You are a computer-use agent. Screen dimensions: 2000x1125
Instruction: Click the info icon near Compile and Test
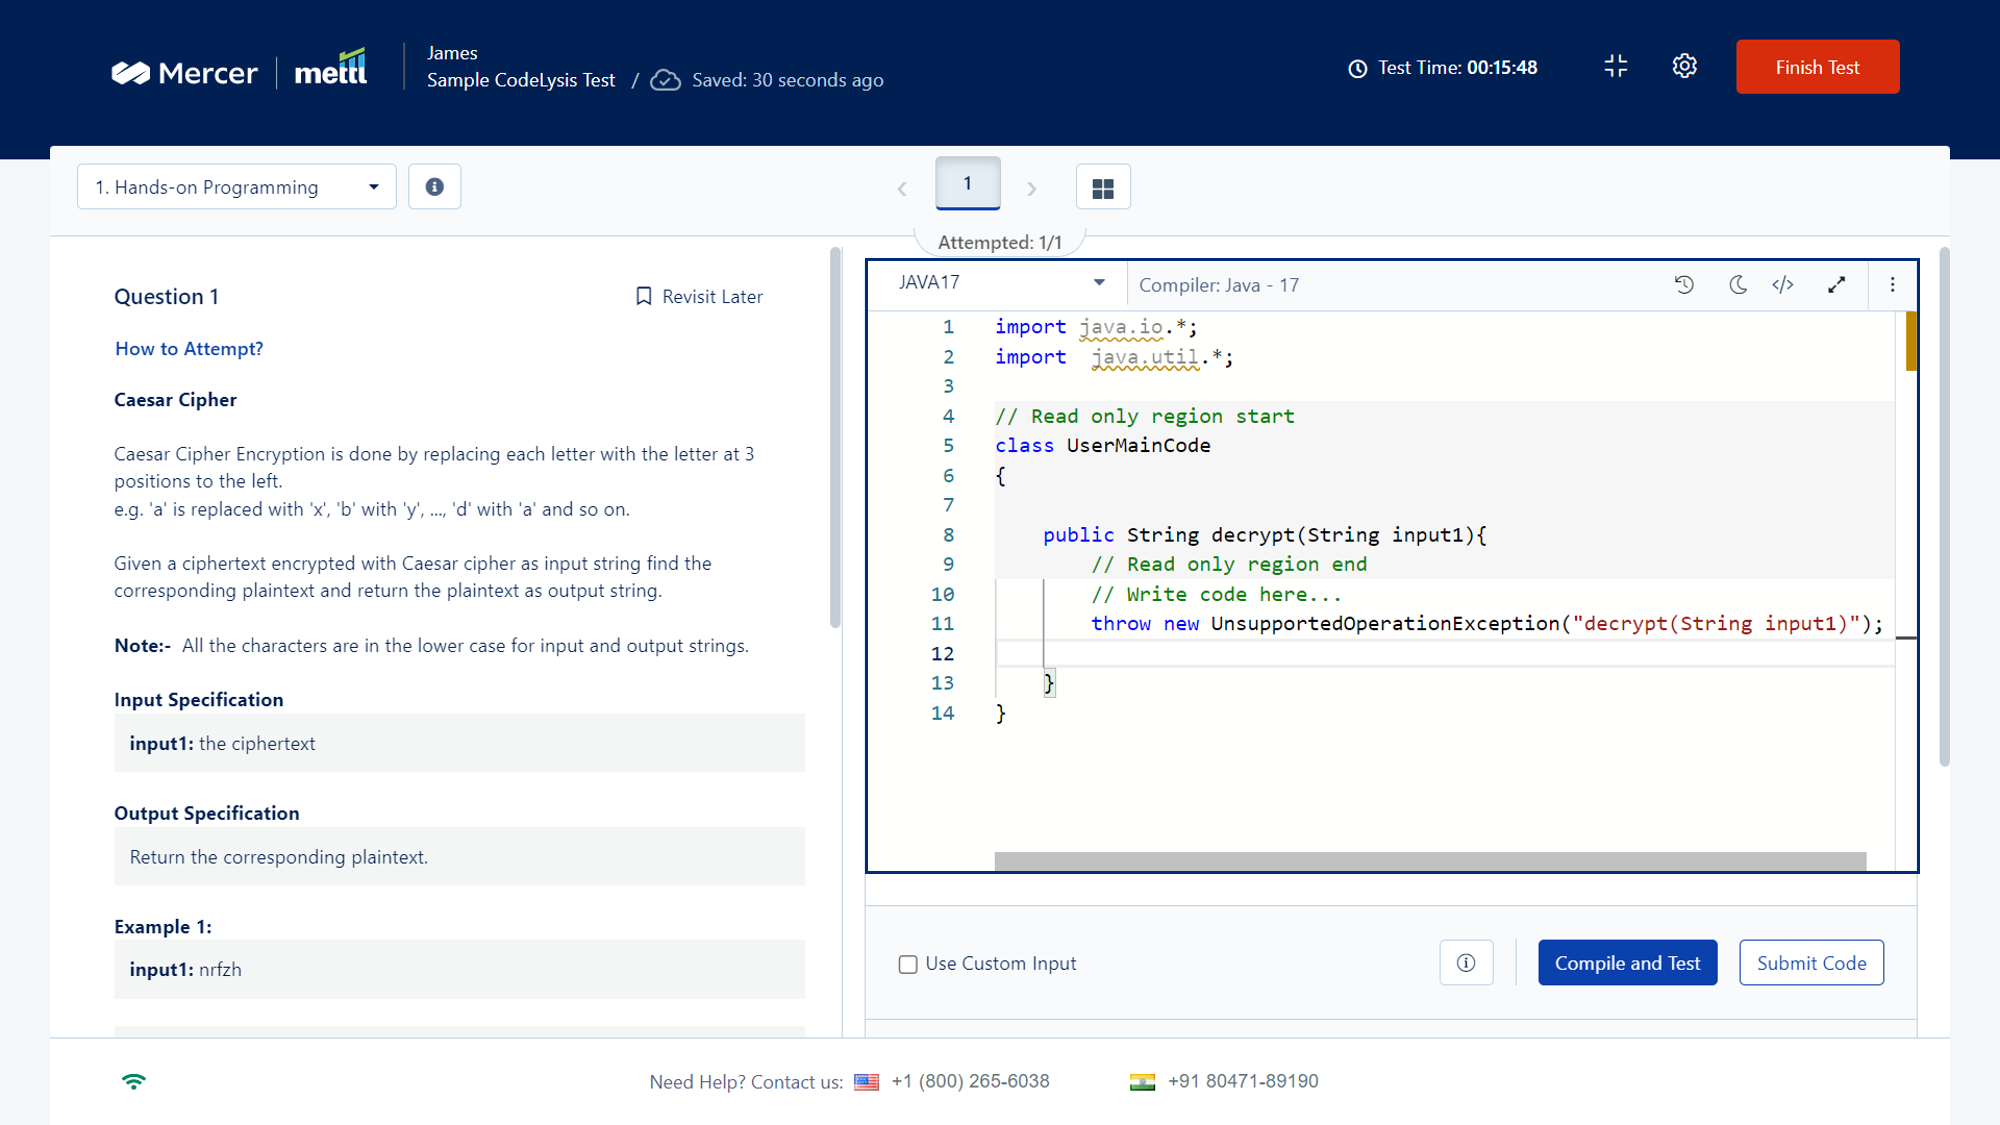coord(1466,963)
